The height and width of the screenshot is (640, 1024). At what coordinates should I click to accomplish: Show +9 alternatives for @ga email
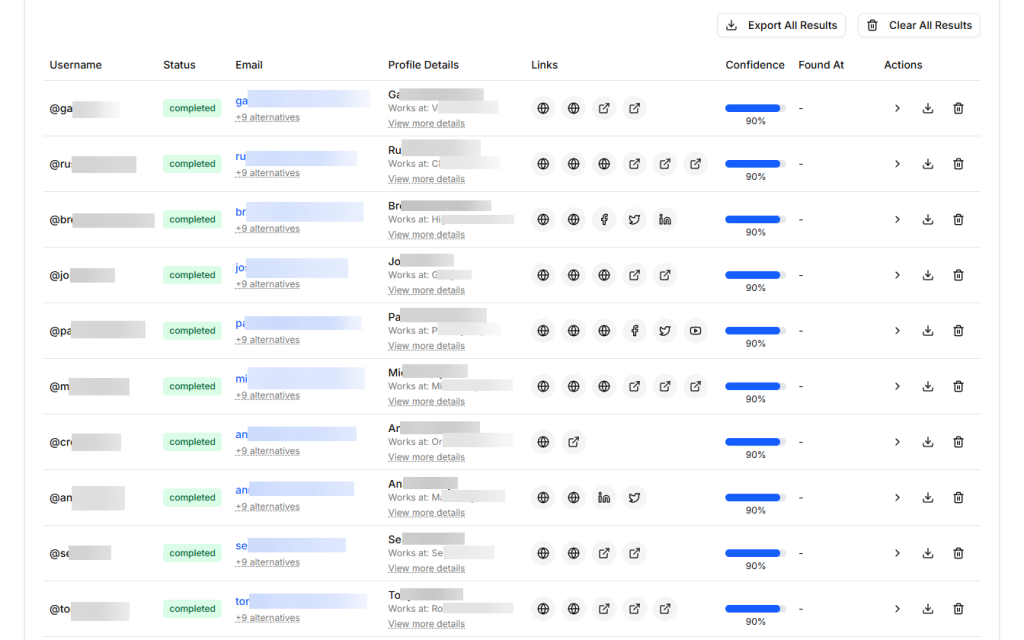[x=267, y=118]
